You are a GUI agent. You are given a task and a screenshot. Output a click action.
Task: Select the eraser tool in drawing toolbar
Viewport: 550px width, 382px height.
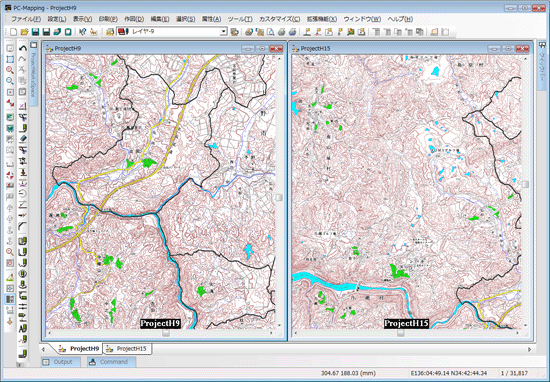pyautogui.click(x=23, y=139)
